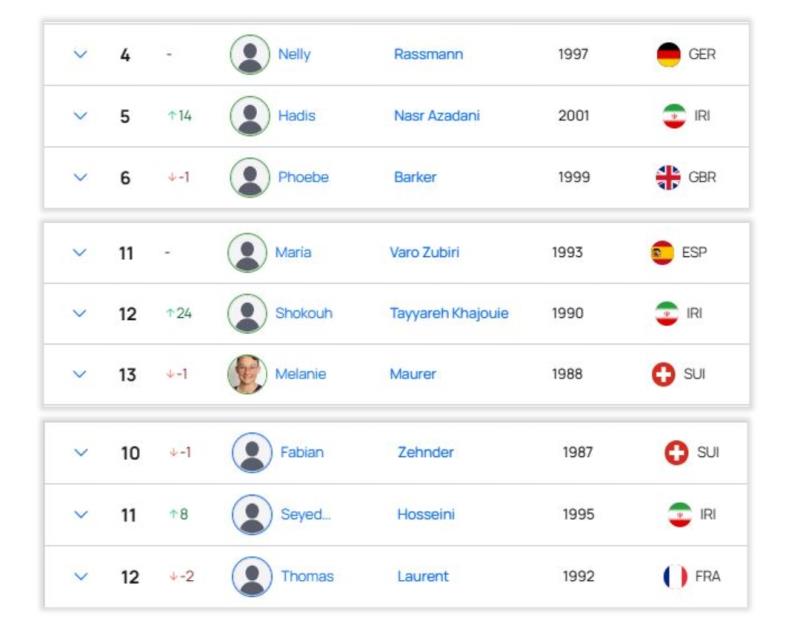The image size is (800, 640).
Task: Click Fabian Zehnder's Swiss flag icon
Action: click(x=677, y=453)
